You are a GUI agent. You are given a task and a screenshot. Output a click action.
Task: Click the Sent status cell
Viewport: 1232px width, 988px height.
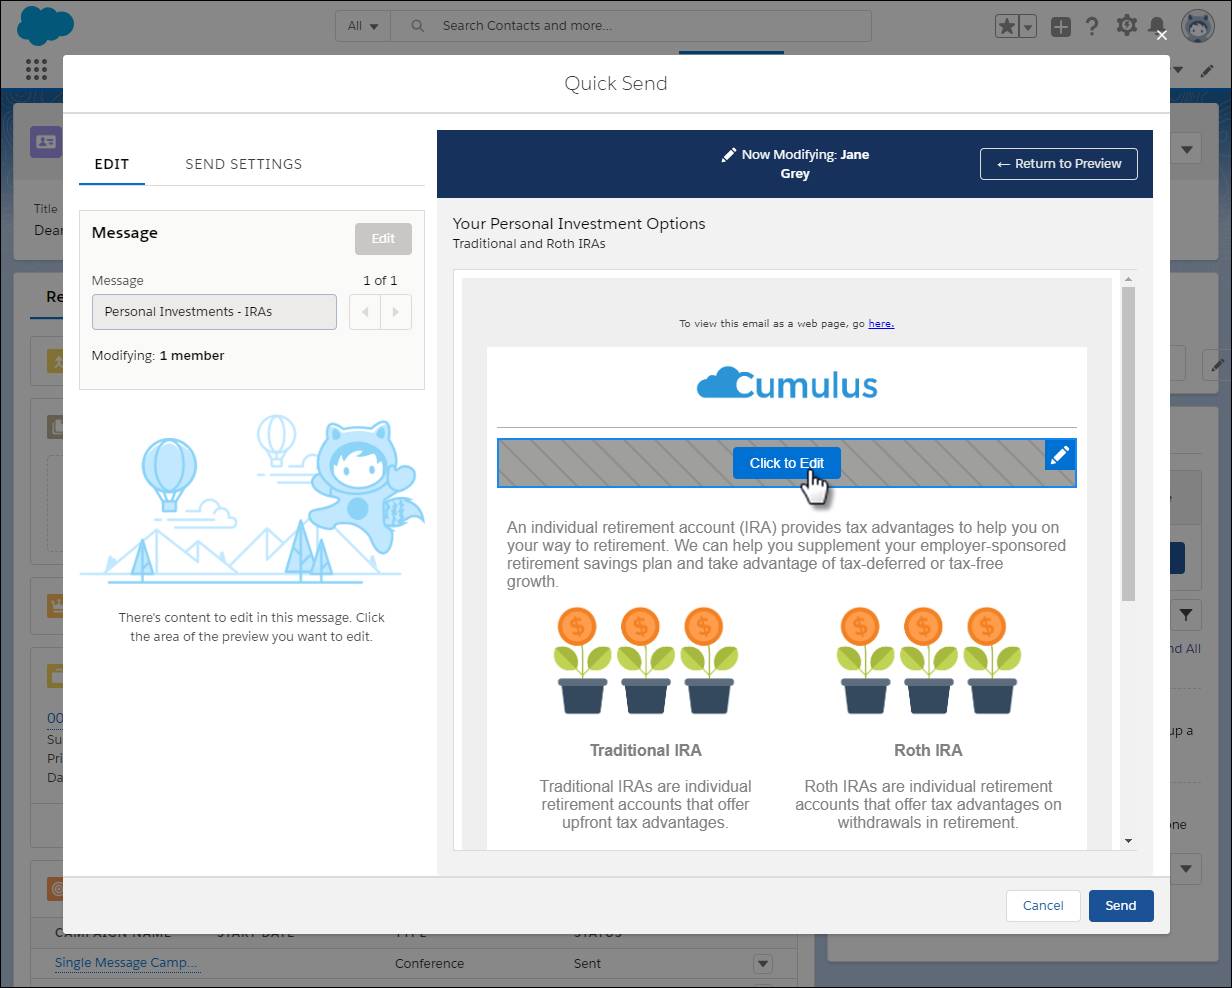point(588,964)
